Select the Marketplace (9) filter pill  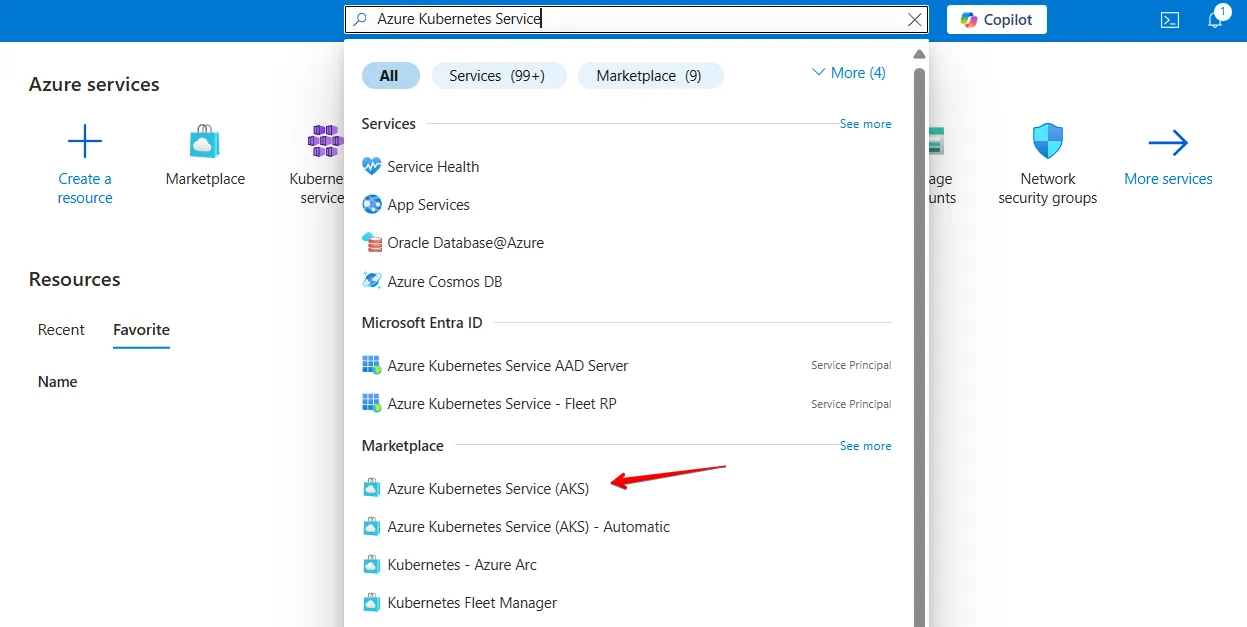click(650, 75)
